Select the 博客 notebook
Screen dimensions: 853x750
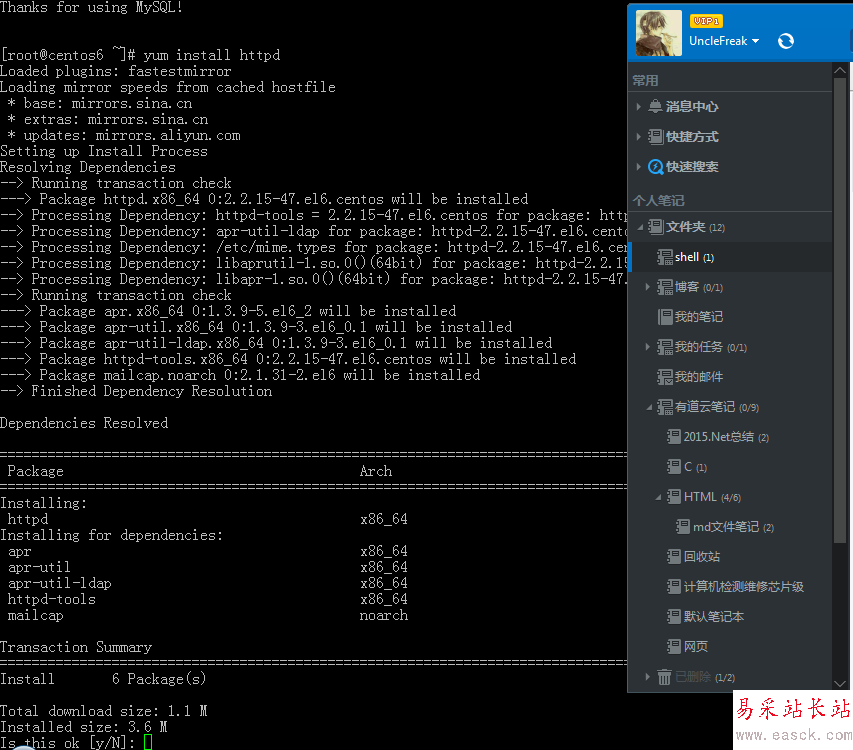699,287
